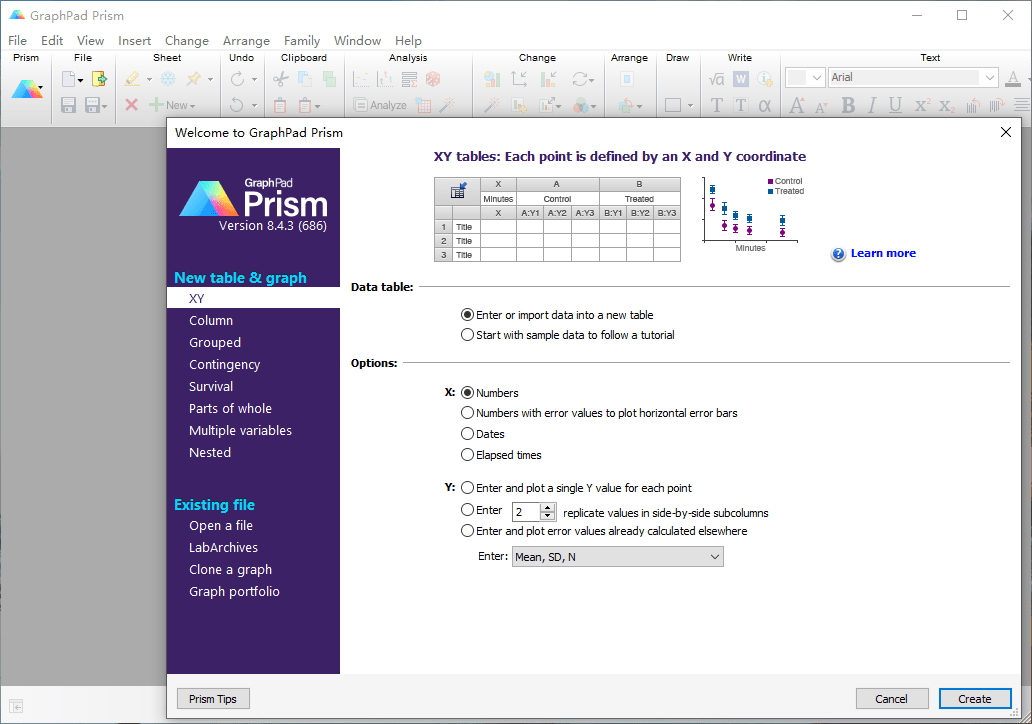
Task: Open the Insert menu
Action: point(134,41)
